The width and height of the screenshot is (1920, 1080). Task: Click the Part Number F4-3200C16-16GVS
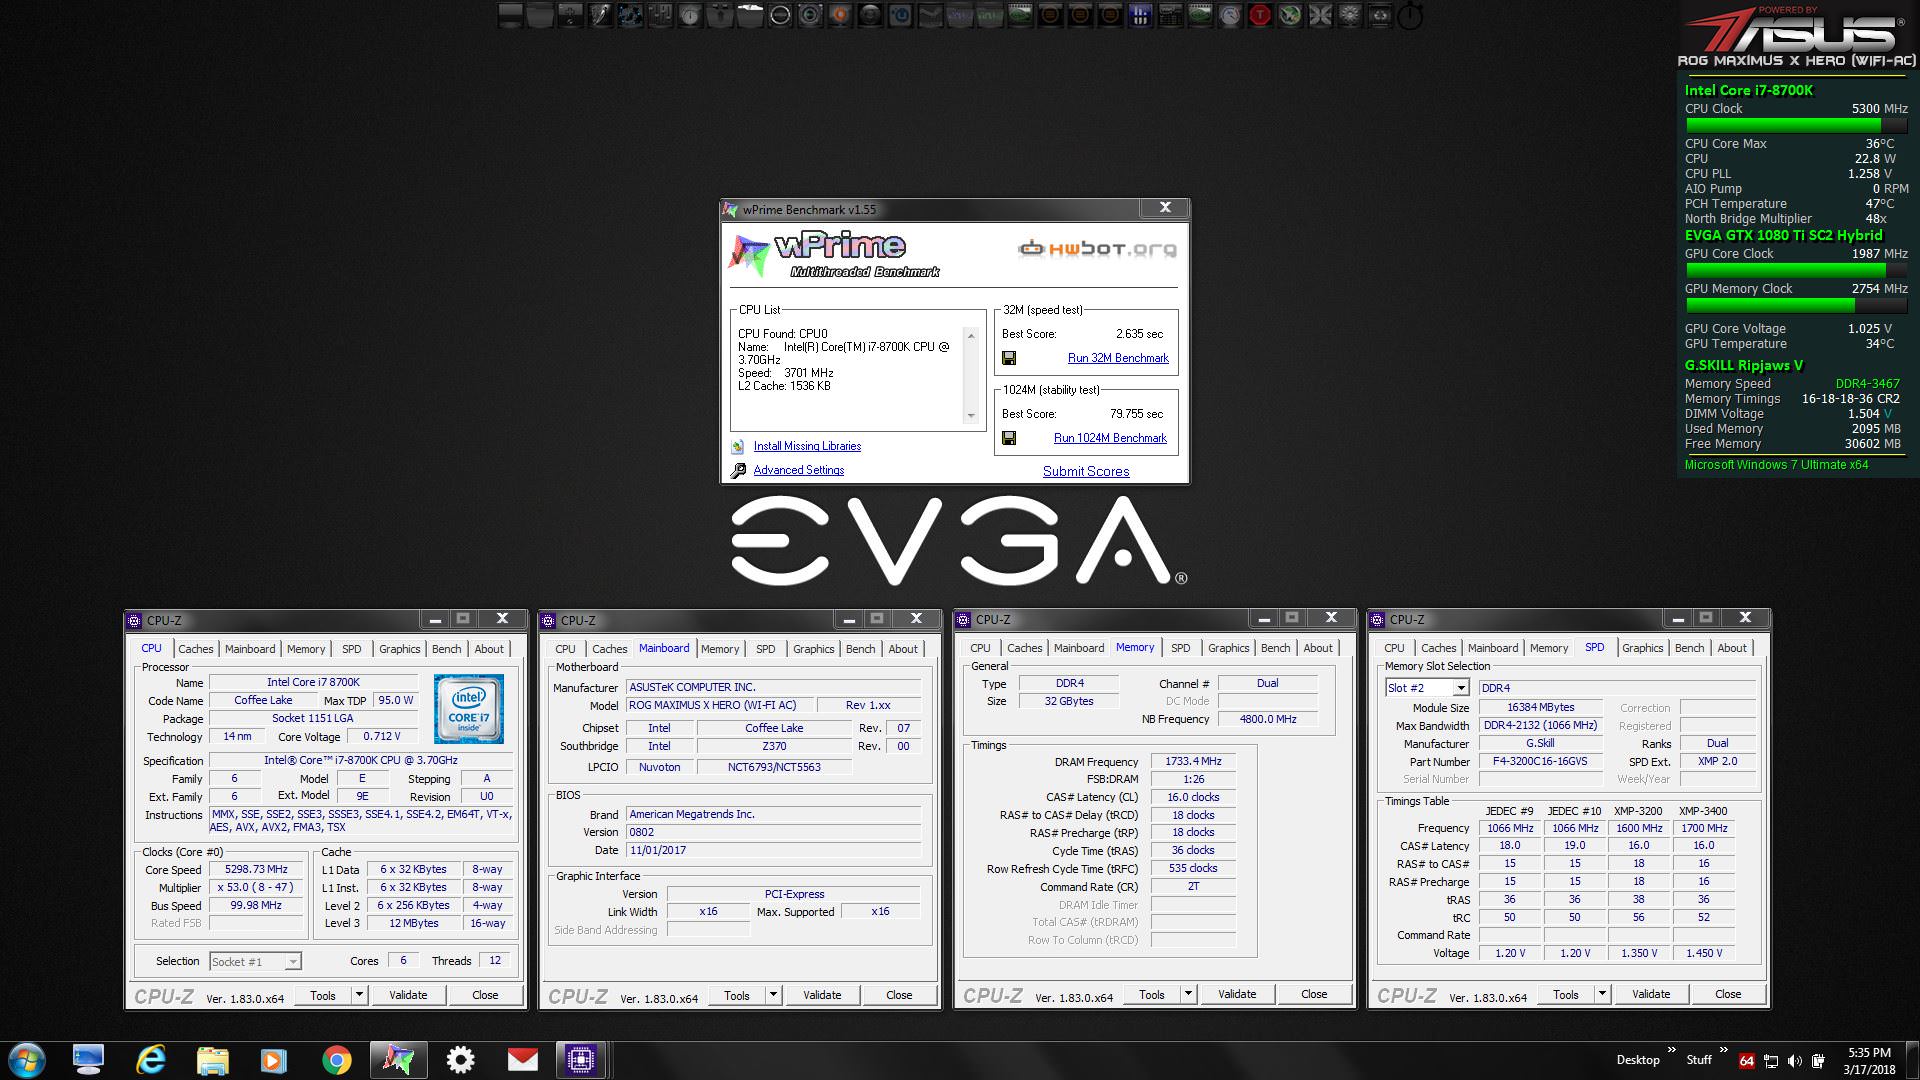pyautogui.click(x=1540, y=762)
